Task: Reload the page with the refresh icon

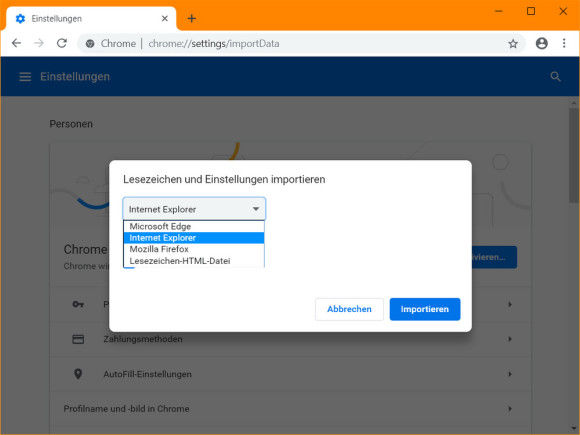Action: pyautogui.click(x=62, y=43)
